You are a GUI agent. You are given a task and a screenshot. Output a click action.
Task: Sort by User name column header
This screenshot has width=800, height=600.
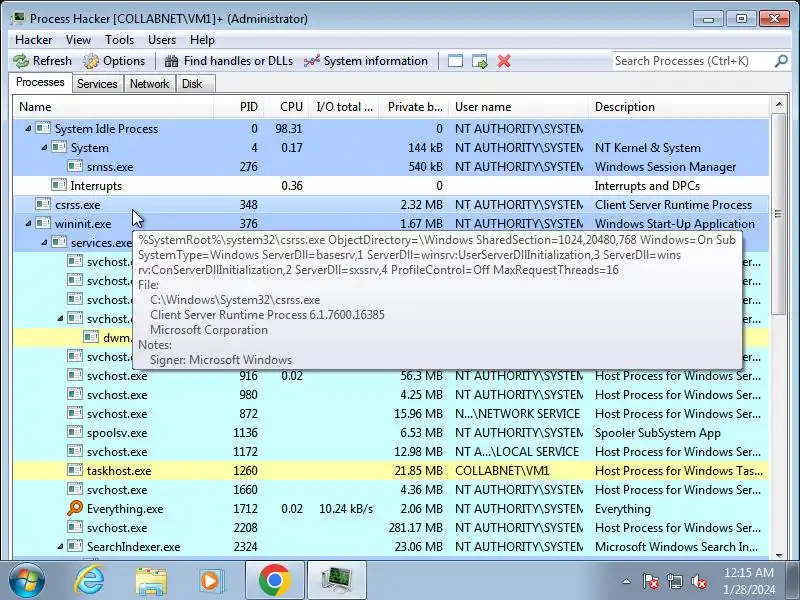coord(518,107)
